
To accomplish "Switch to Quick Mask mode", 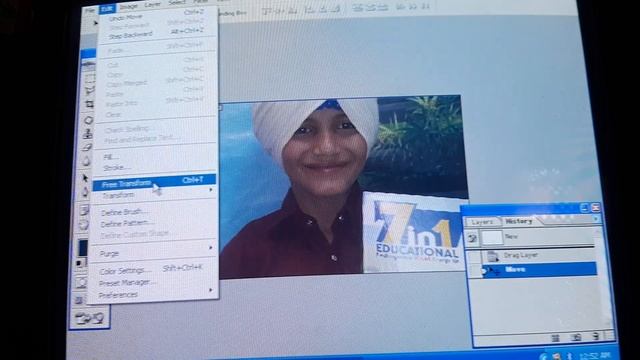I will [x=81, y=282].
